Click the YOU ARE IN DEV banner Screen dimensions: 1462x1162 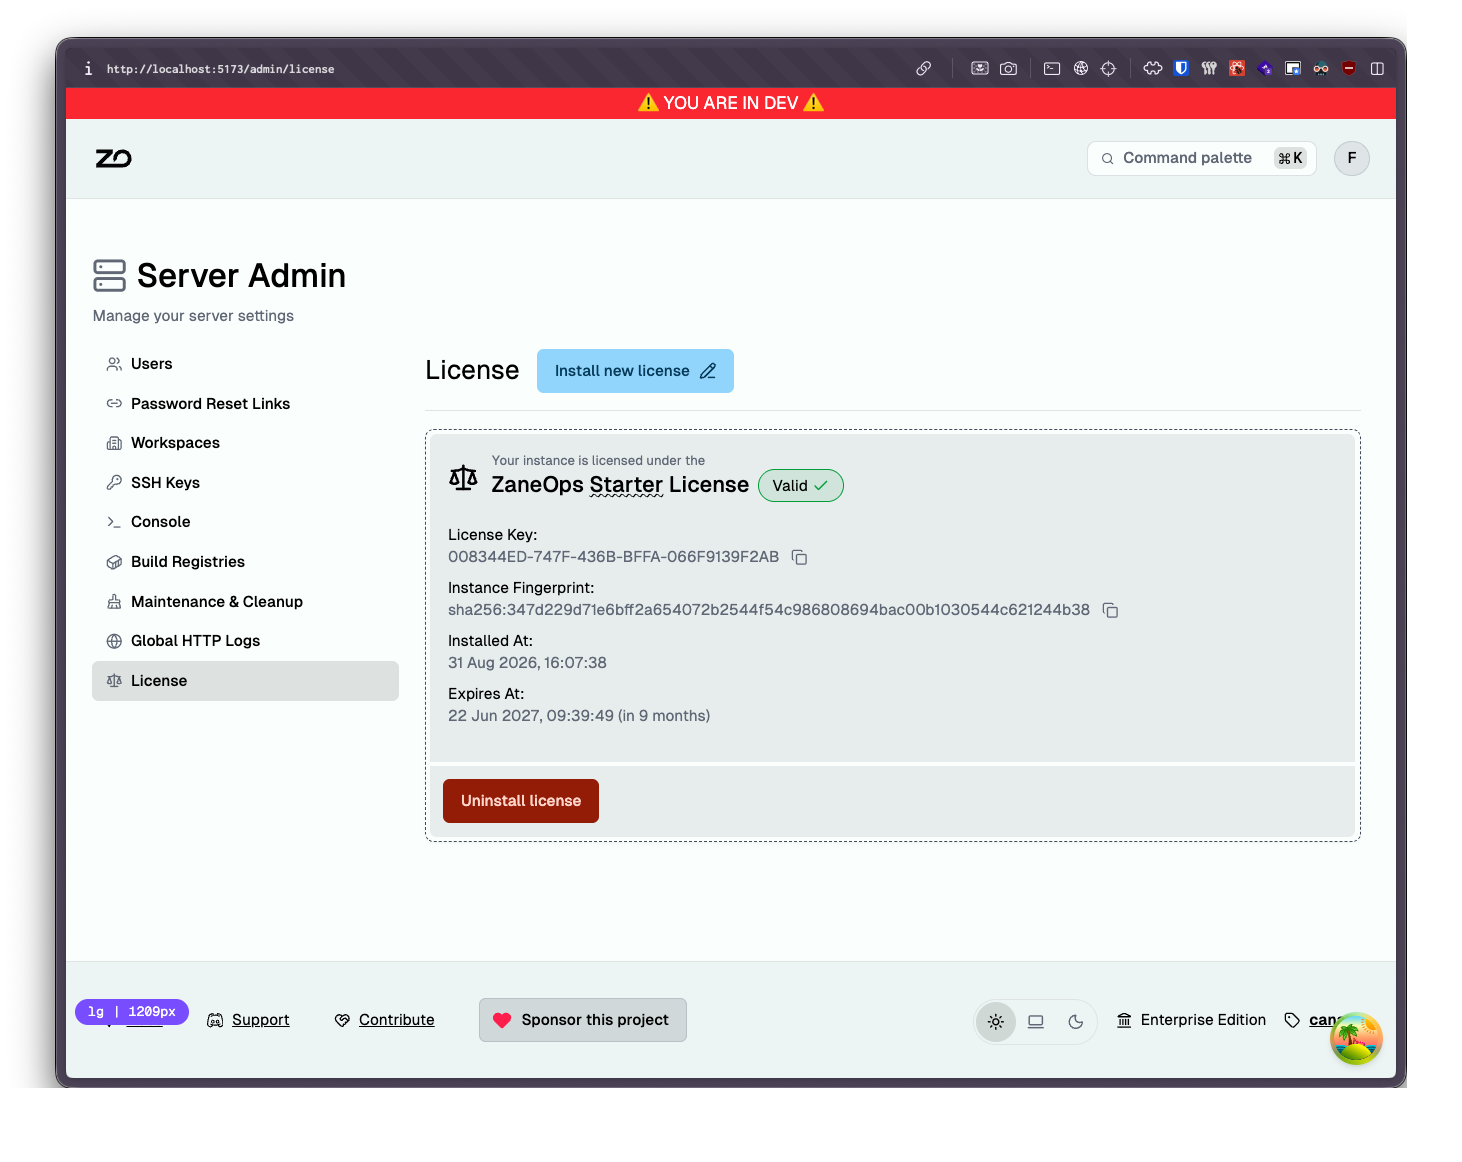(x=731, y=103)
